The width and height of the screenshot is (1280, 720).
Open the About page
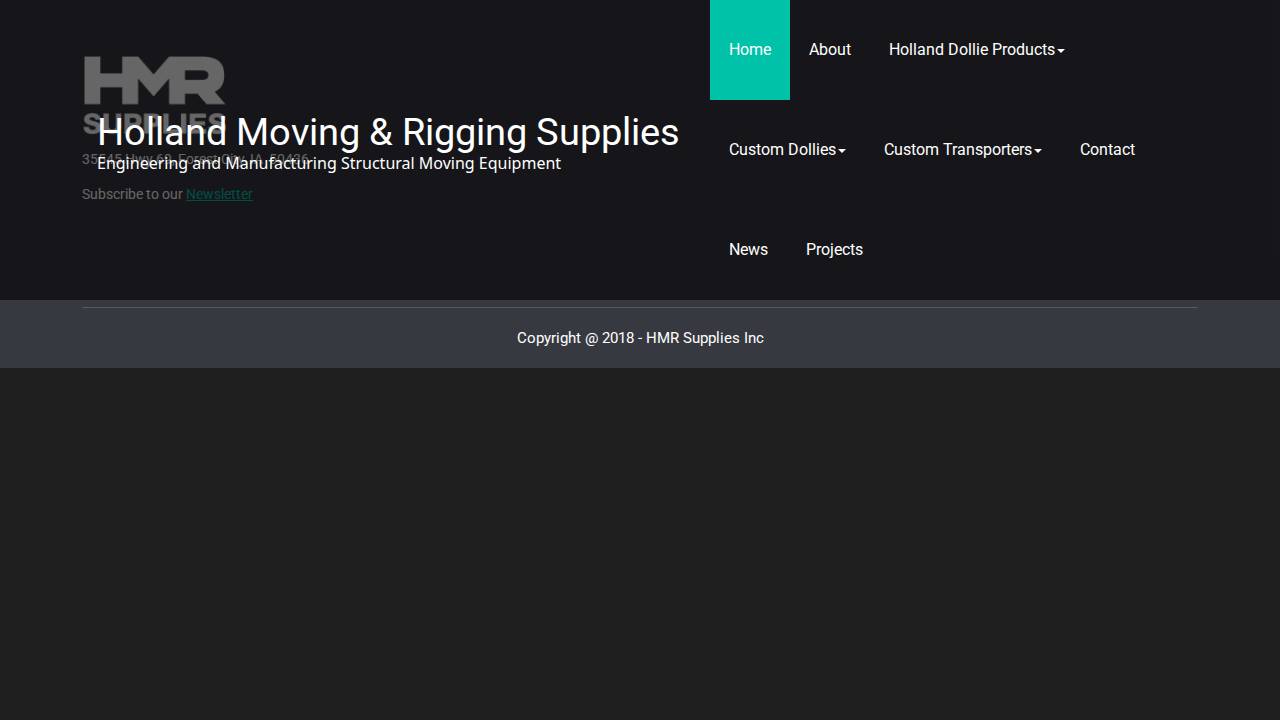(x=829, y=49)
